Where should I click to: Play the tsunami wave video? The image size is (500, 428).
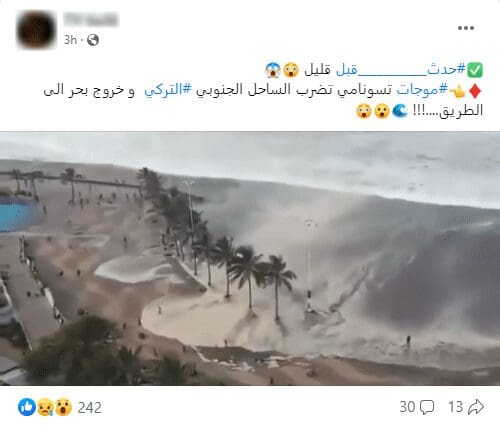(x=250, y=259)
